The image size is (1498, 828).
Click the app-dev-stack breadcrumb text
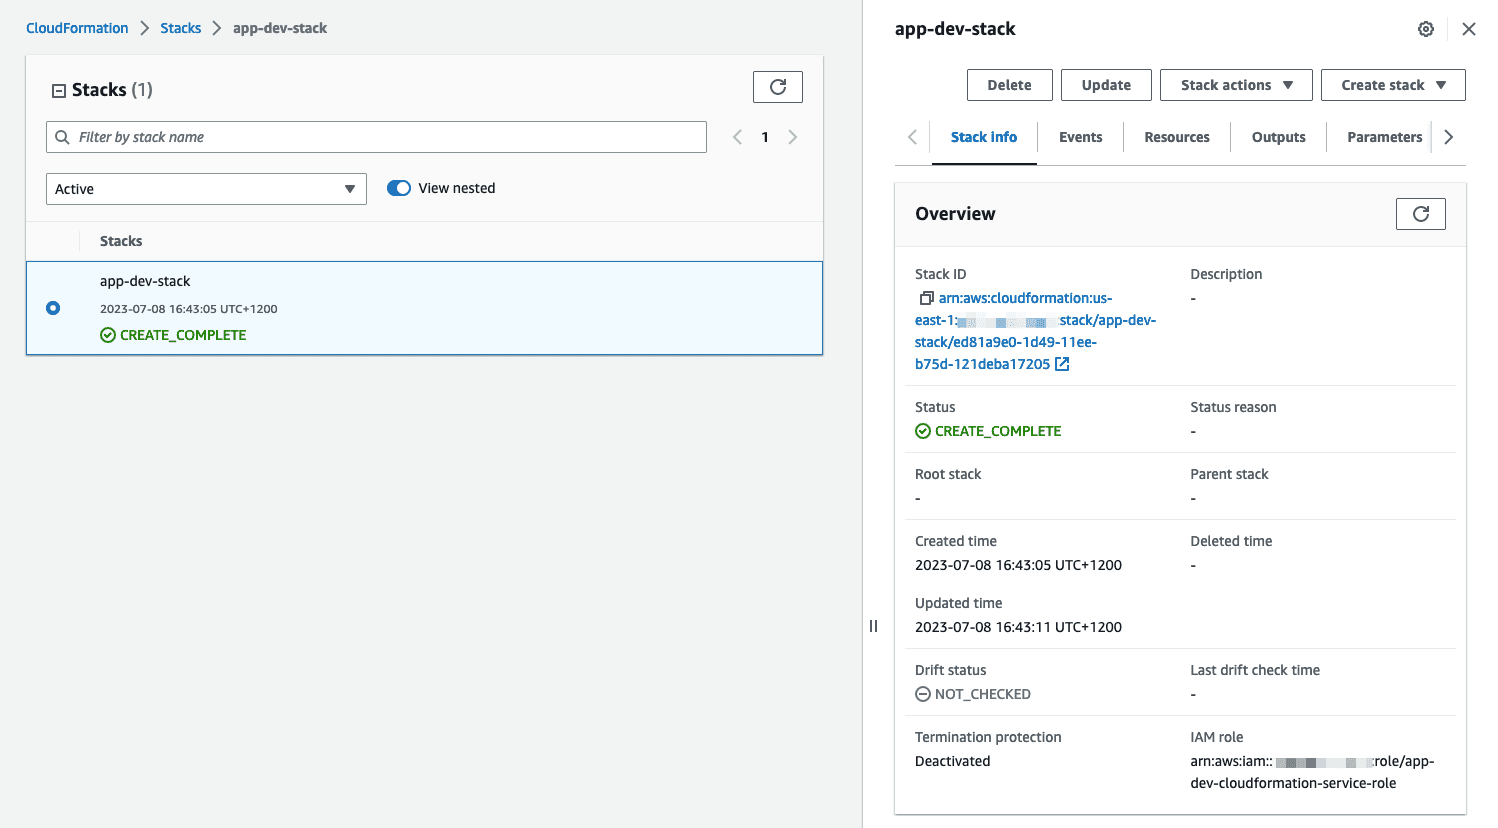point(280,28)
